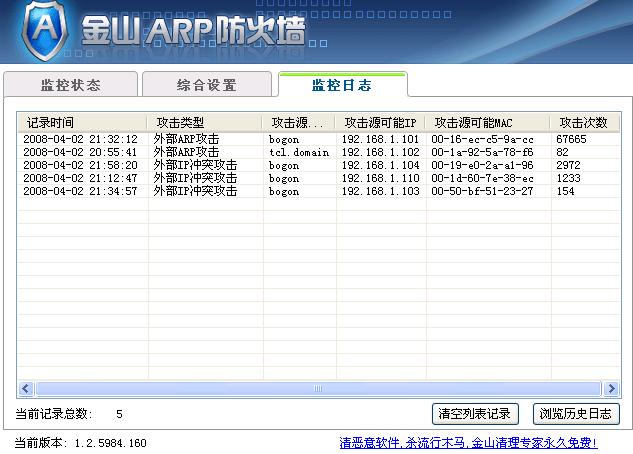Click attack count 154

click(x=565, y=191)
